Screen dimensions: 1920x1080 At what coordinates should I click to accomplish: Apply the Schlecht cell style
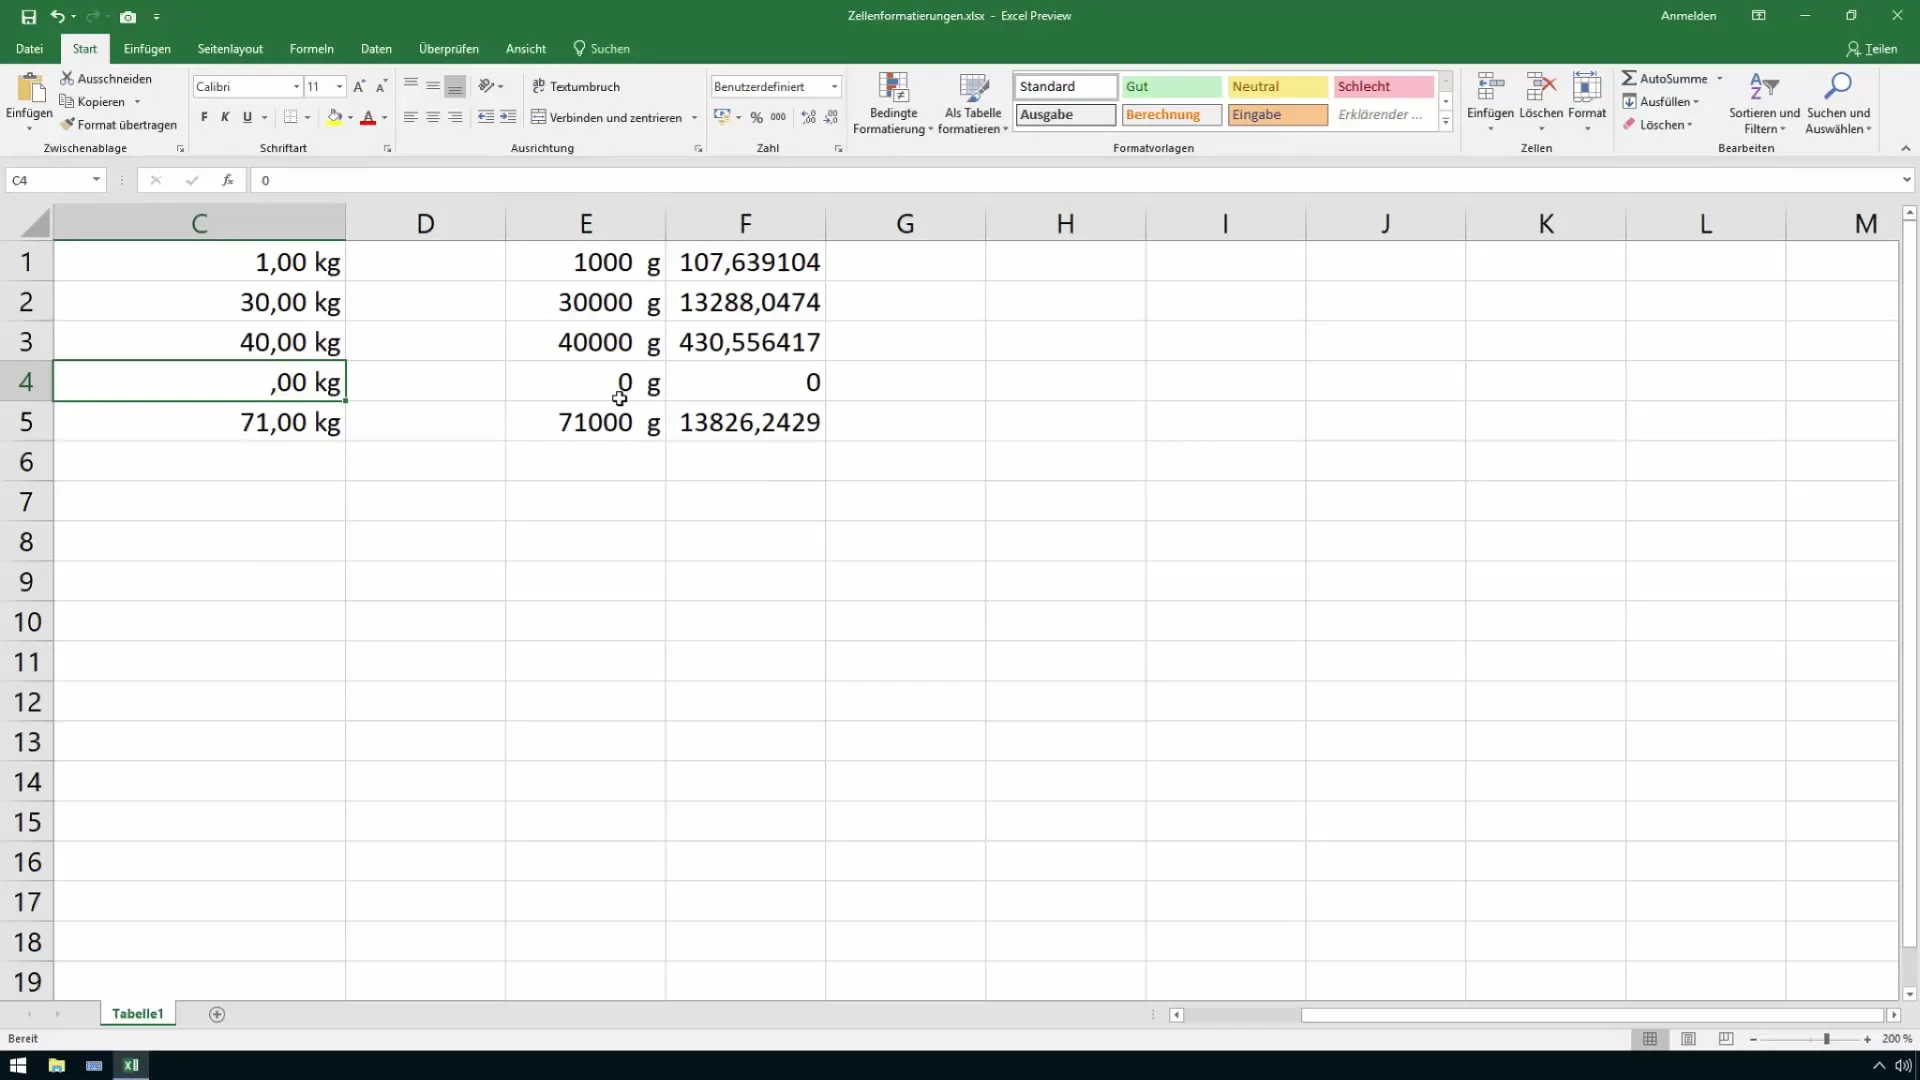coord(1383,87)
